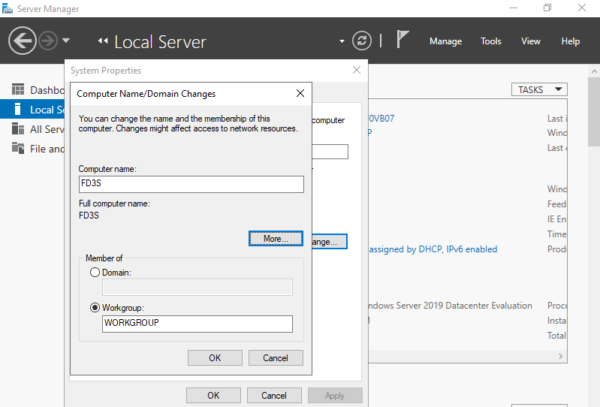Expand the dropdown arrow beside the refresh icon

click(x=342, y=41)
